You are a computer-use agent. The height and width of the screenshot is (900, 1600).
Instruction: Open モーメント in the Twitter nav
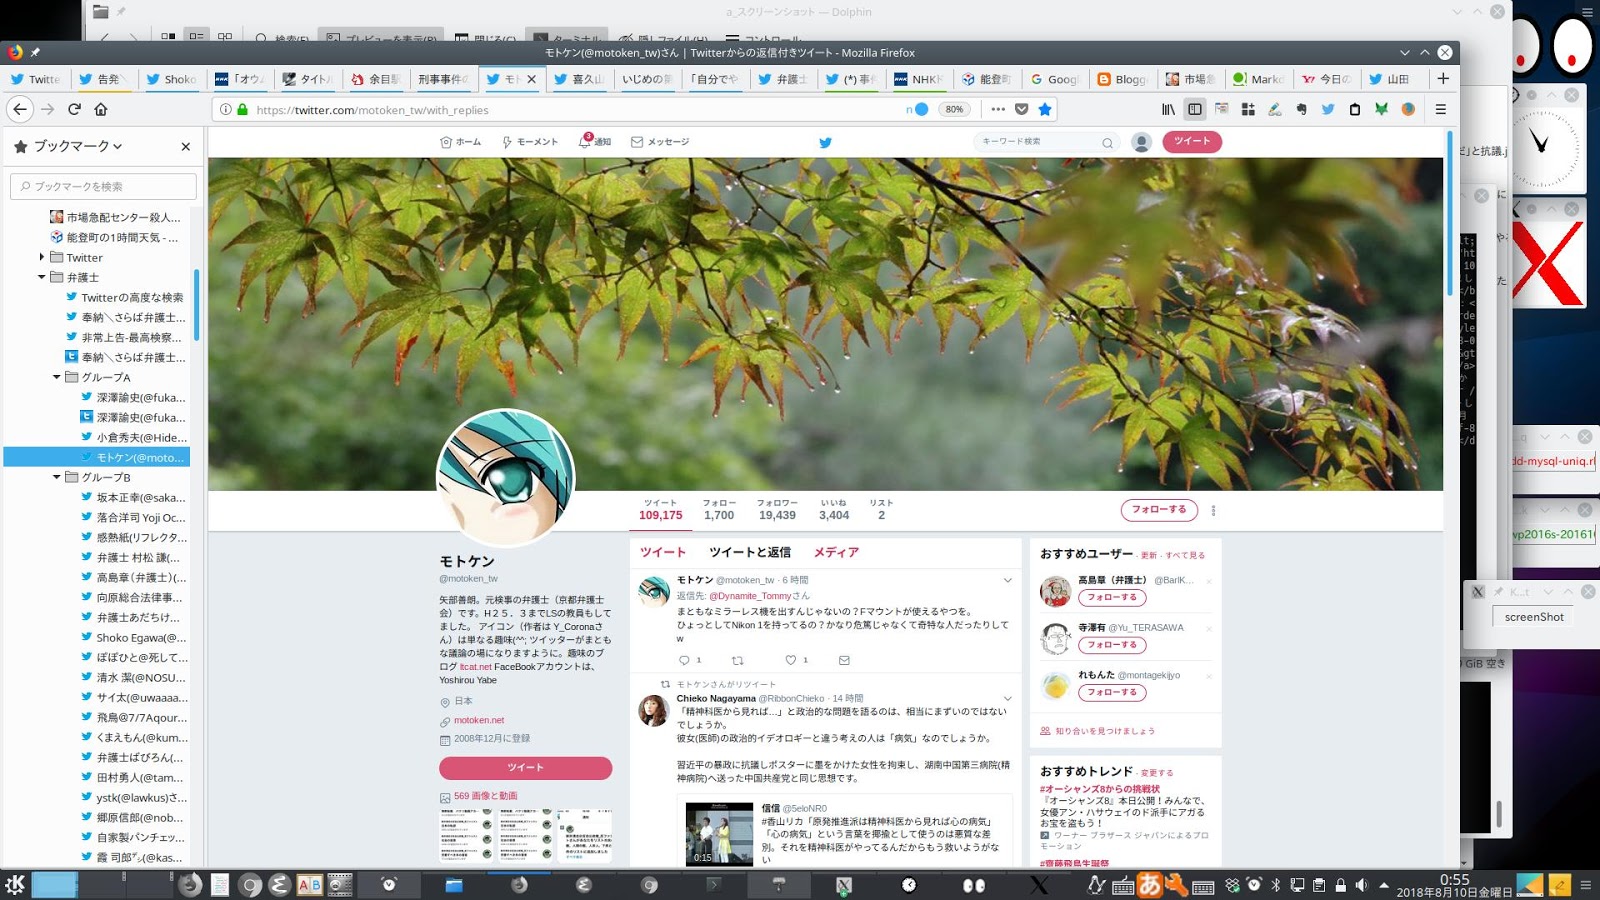point(530,142)
